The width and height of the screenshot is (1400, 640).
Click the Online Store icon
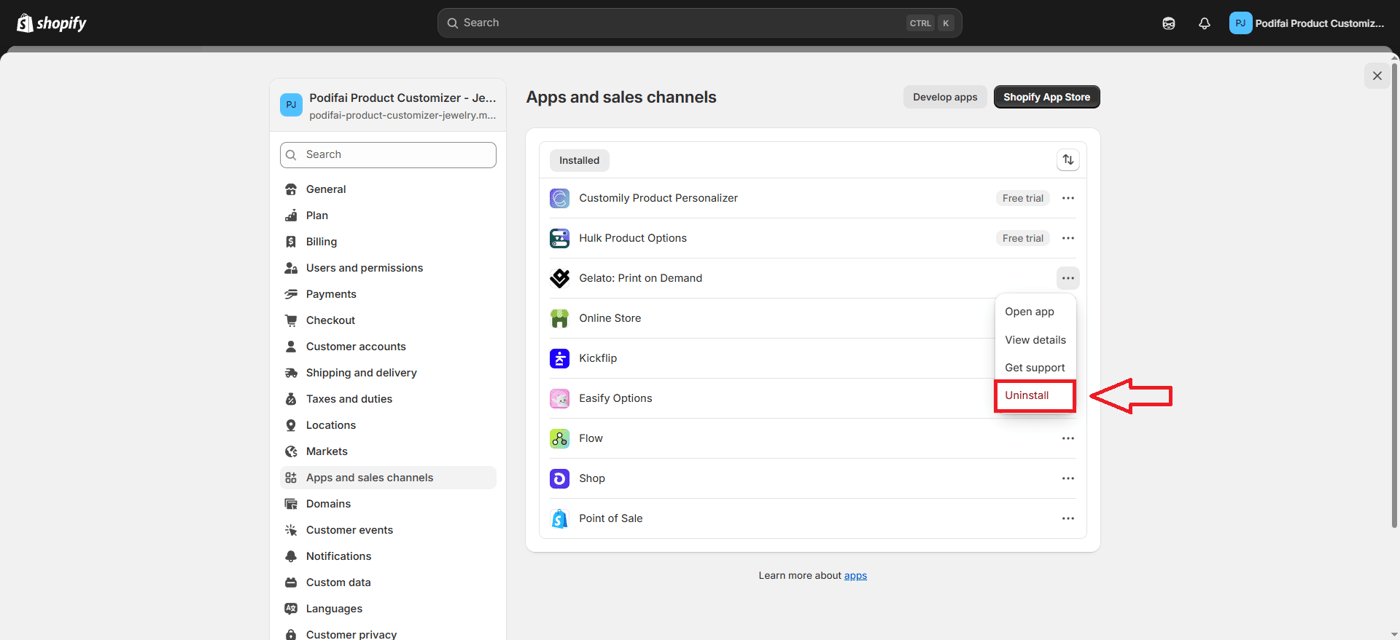click(560, 318)
